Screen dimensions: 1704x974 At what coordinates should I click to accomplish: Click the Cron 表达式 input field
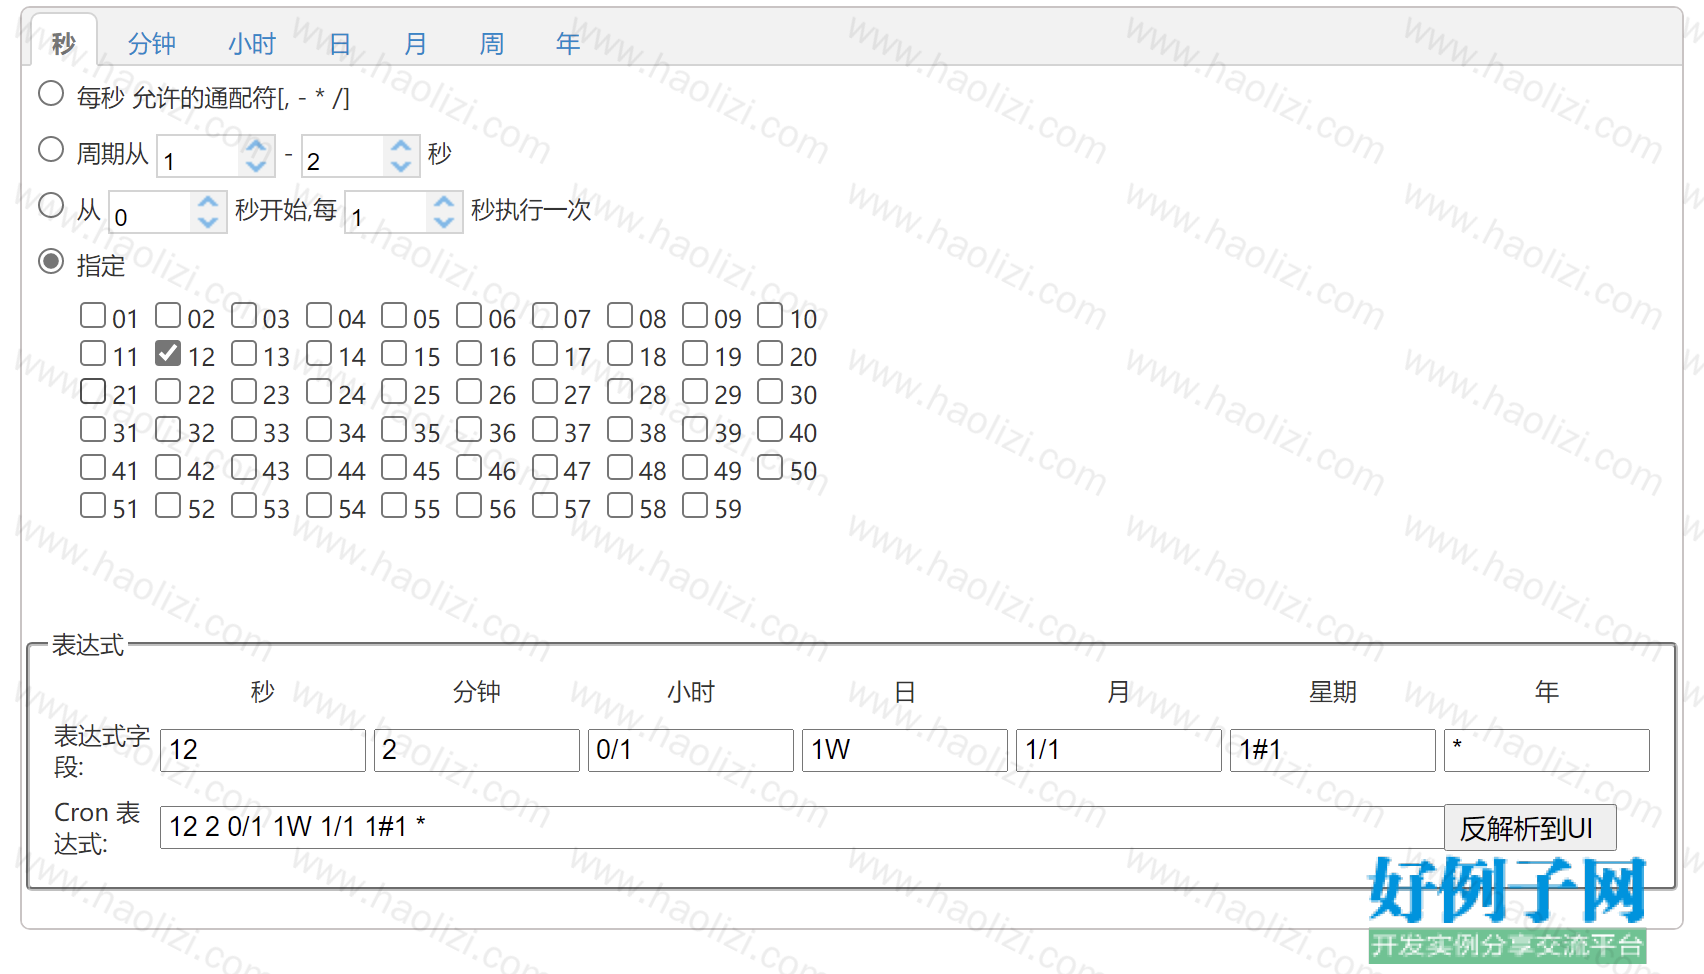click(x=802, y=827)
